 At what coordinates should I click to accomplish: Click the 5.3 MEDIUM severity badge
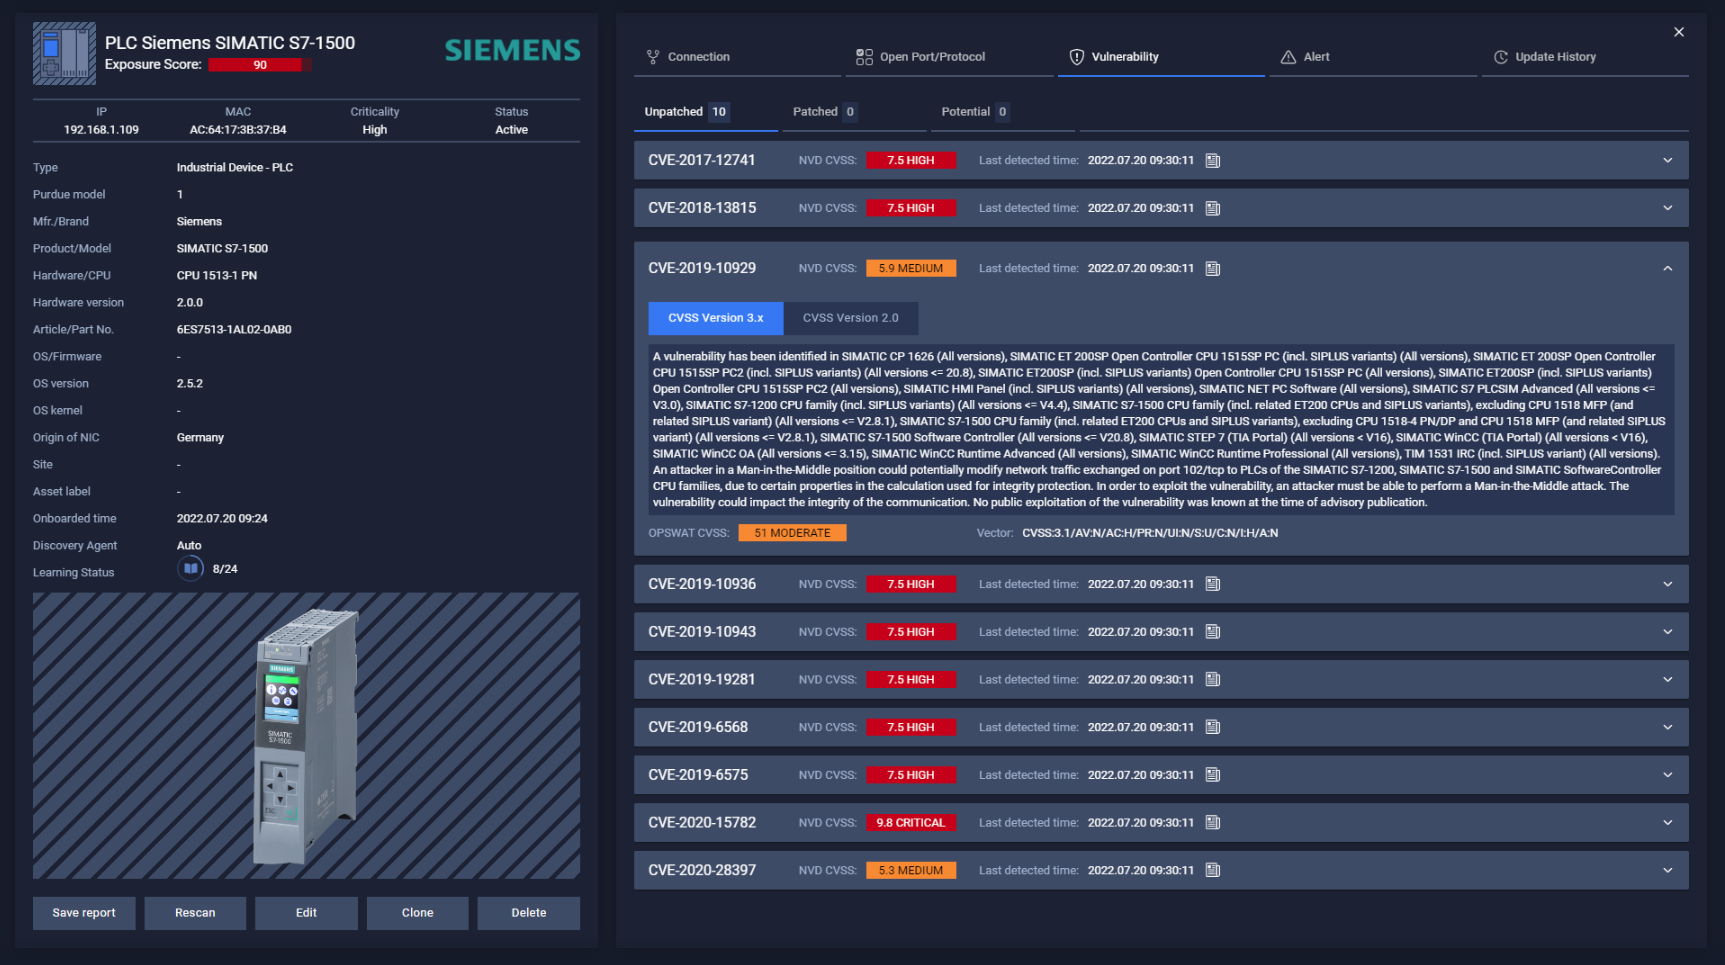pyautogui.click(x=910, y=870)
